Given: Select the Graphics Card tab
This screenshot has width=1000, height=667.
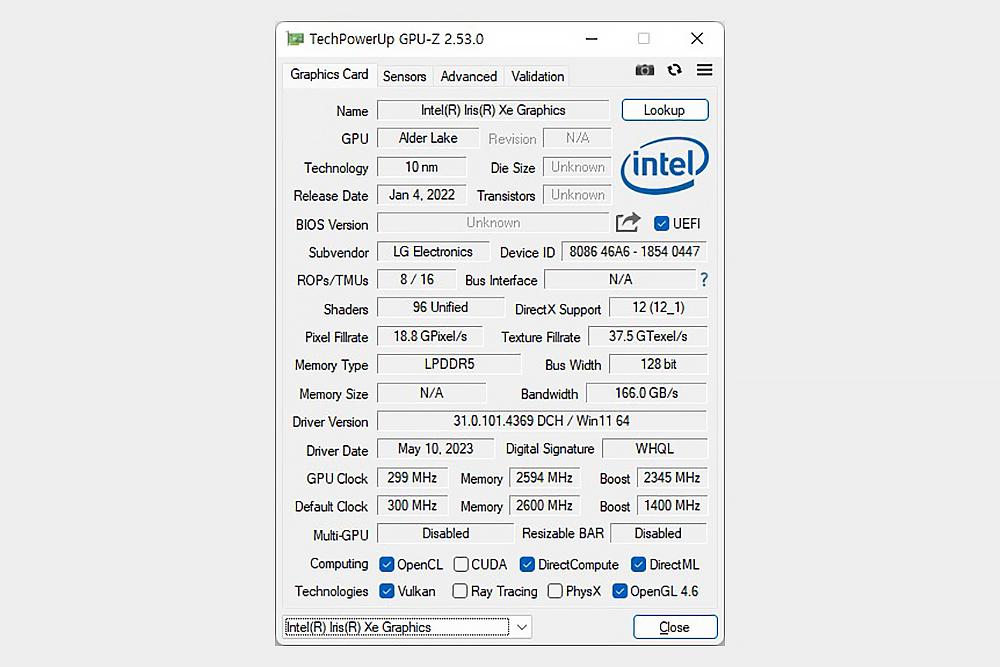Looking at the screenshot, I should tap(329, 75).
